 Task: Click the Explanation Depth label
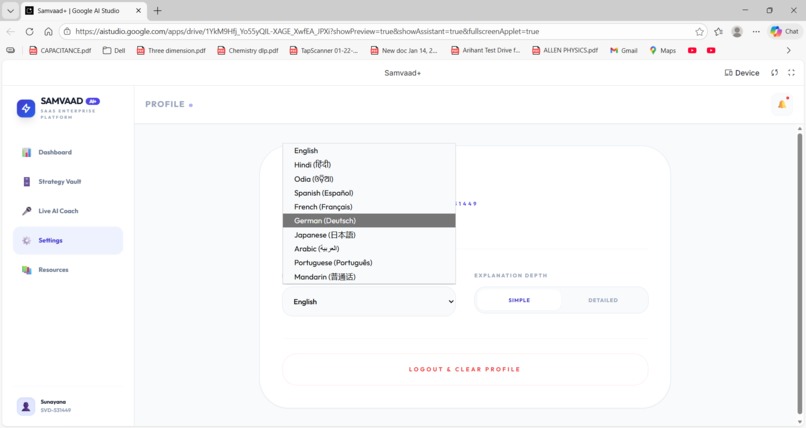pyautogui.click(x=510, y=275)
